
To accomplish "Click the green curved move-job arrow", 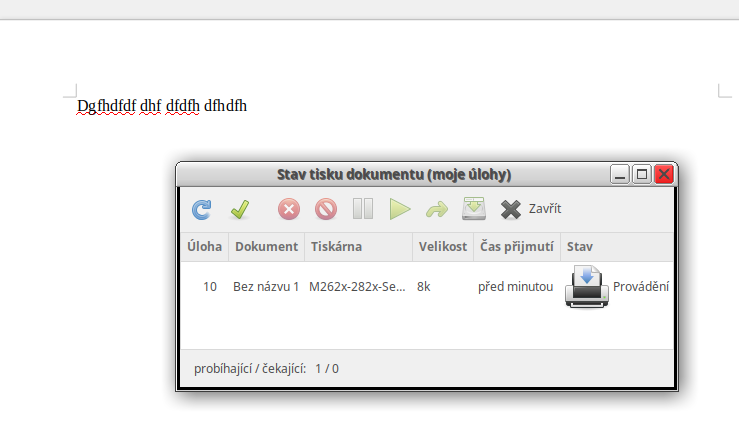I will pos(436,210).
